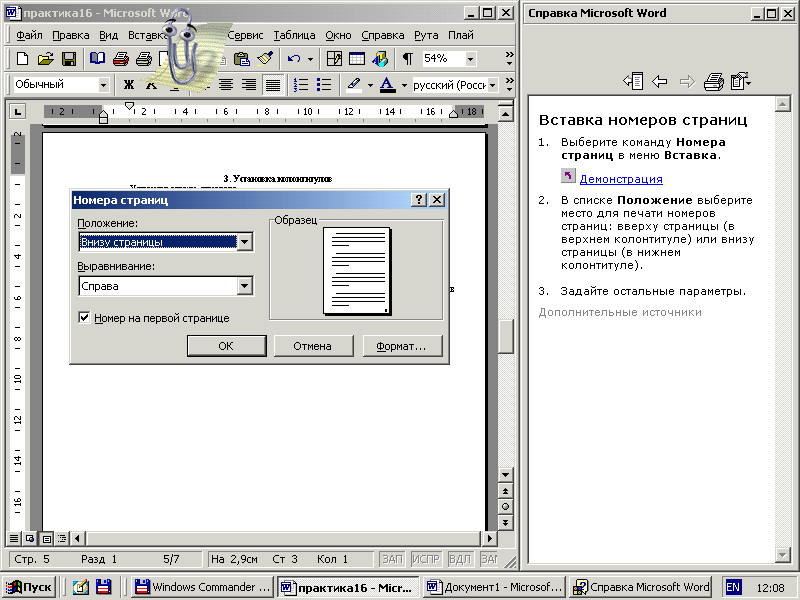Open the Обычный style dropdown

(x=104, y=85)
